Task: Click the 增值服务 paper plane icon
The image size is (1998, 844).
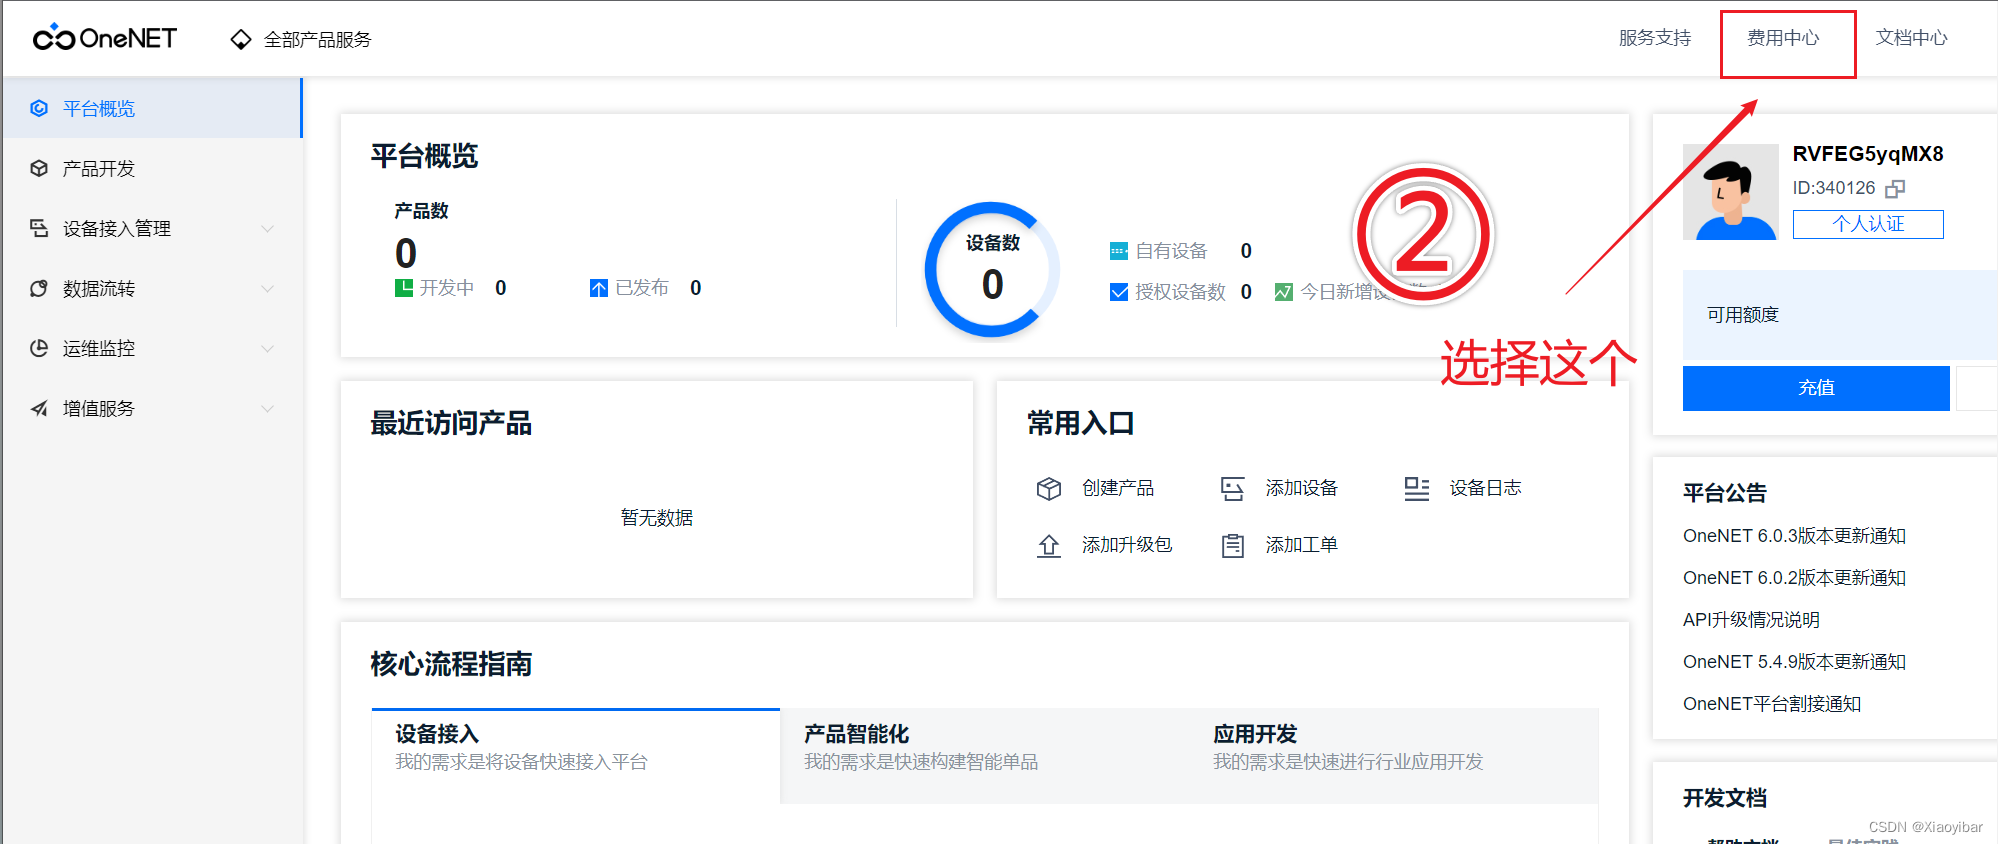Action: pos(39,408)
